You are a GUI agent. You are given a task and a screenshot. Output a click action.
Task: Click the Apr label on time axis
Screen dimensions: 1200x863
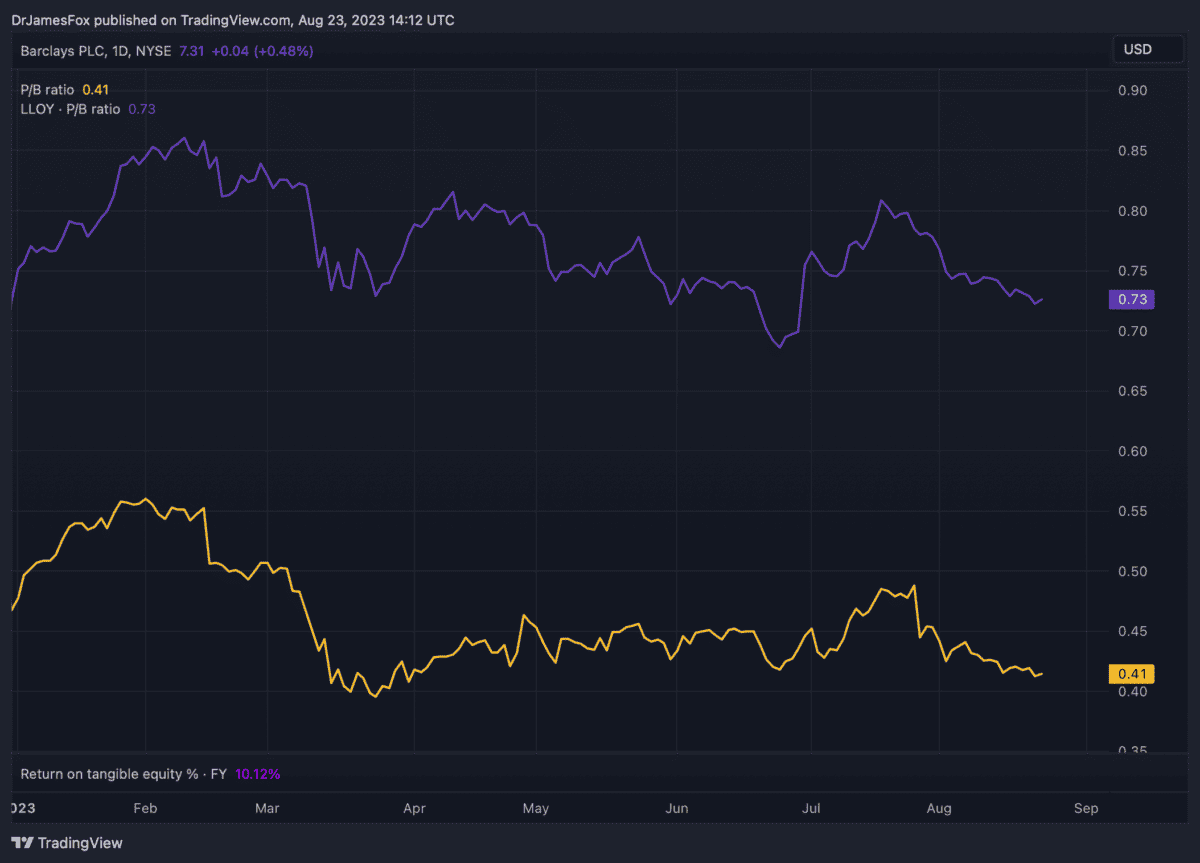413,807
